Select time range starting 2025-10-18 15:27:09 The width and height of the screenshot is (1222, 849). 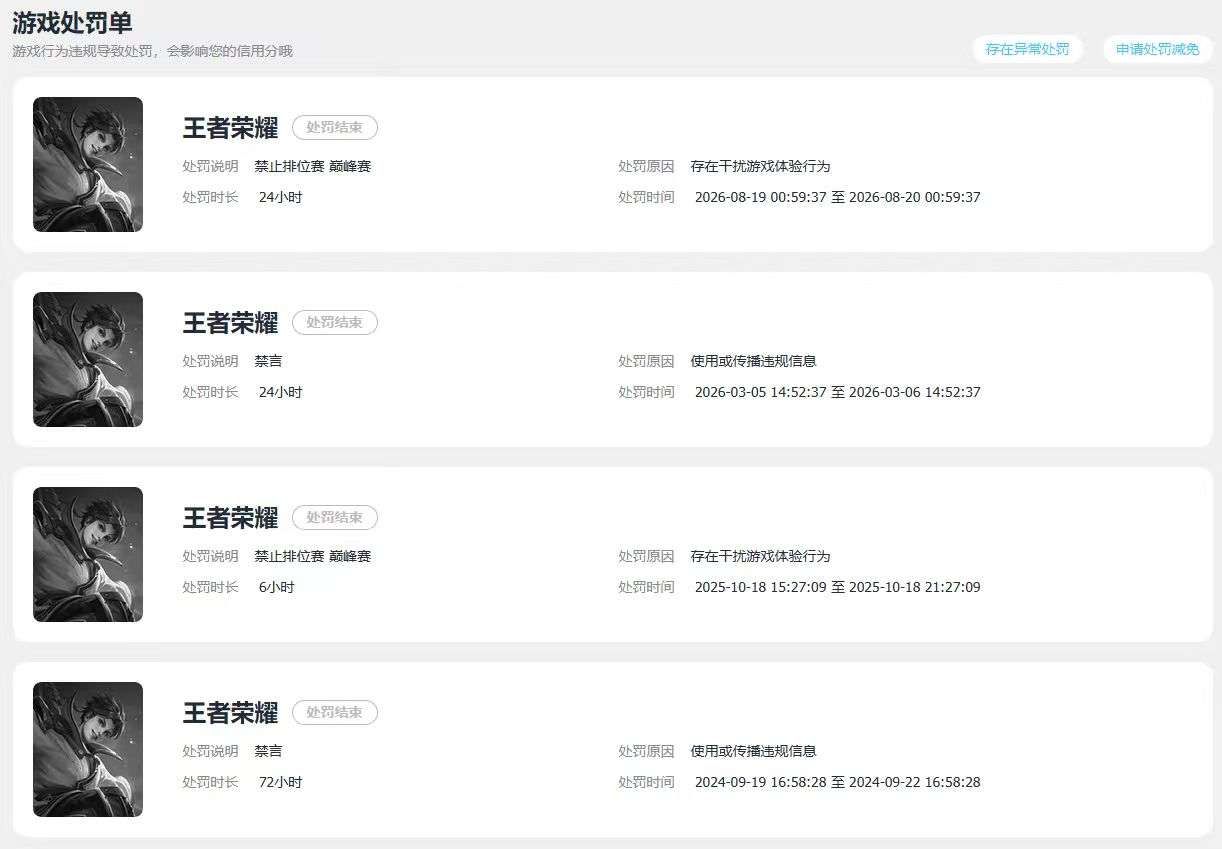(x=838, y=587)
